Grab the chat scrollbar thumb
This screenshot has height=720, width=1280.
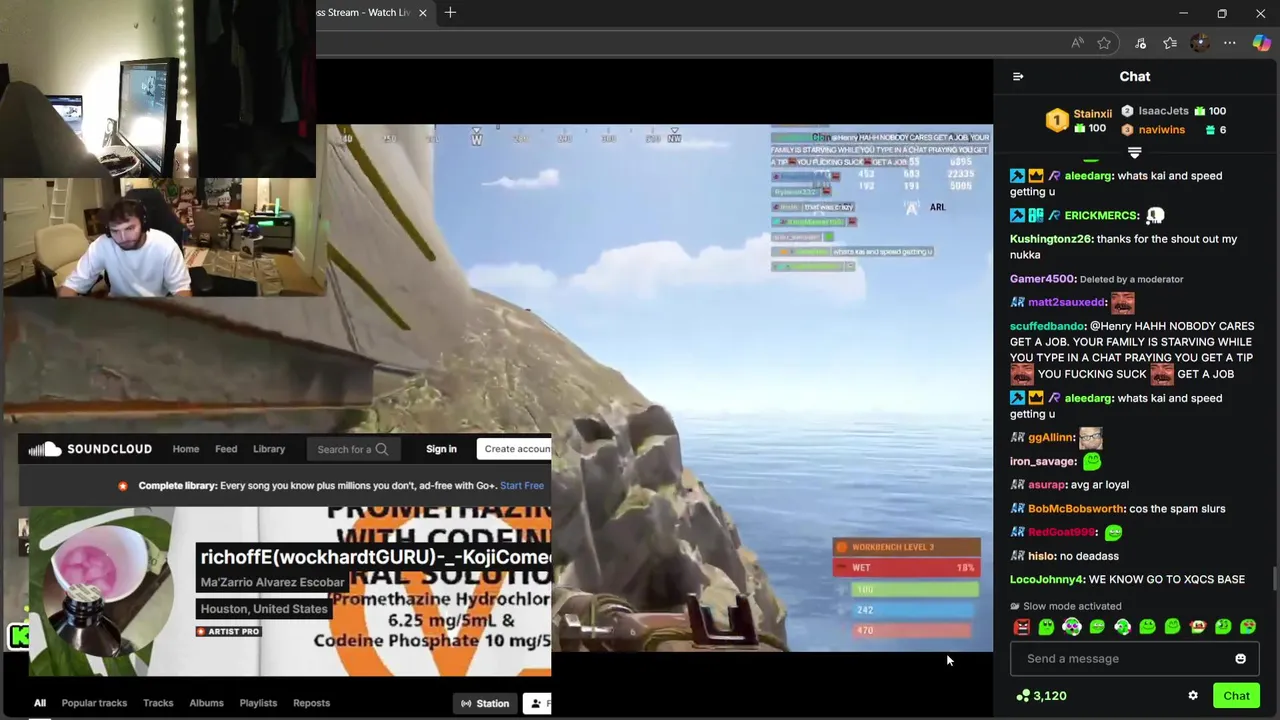click(x=1274, y=579)
